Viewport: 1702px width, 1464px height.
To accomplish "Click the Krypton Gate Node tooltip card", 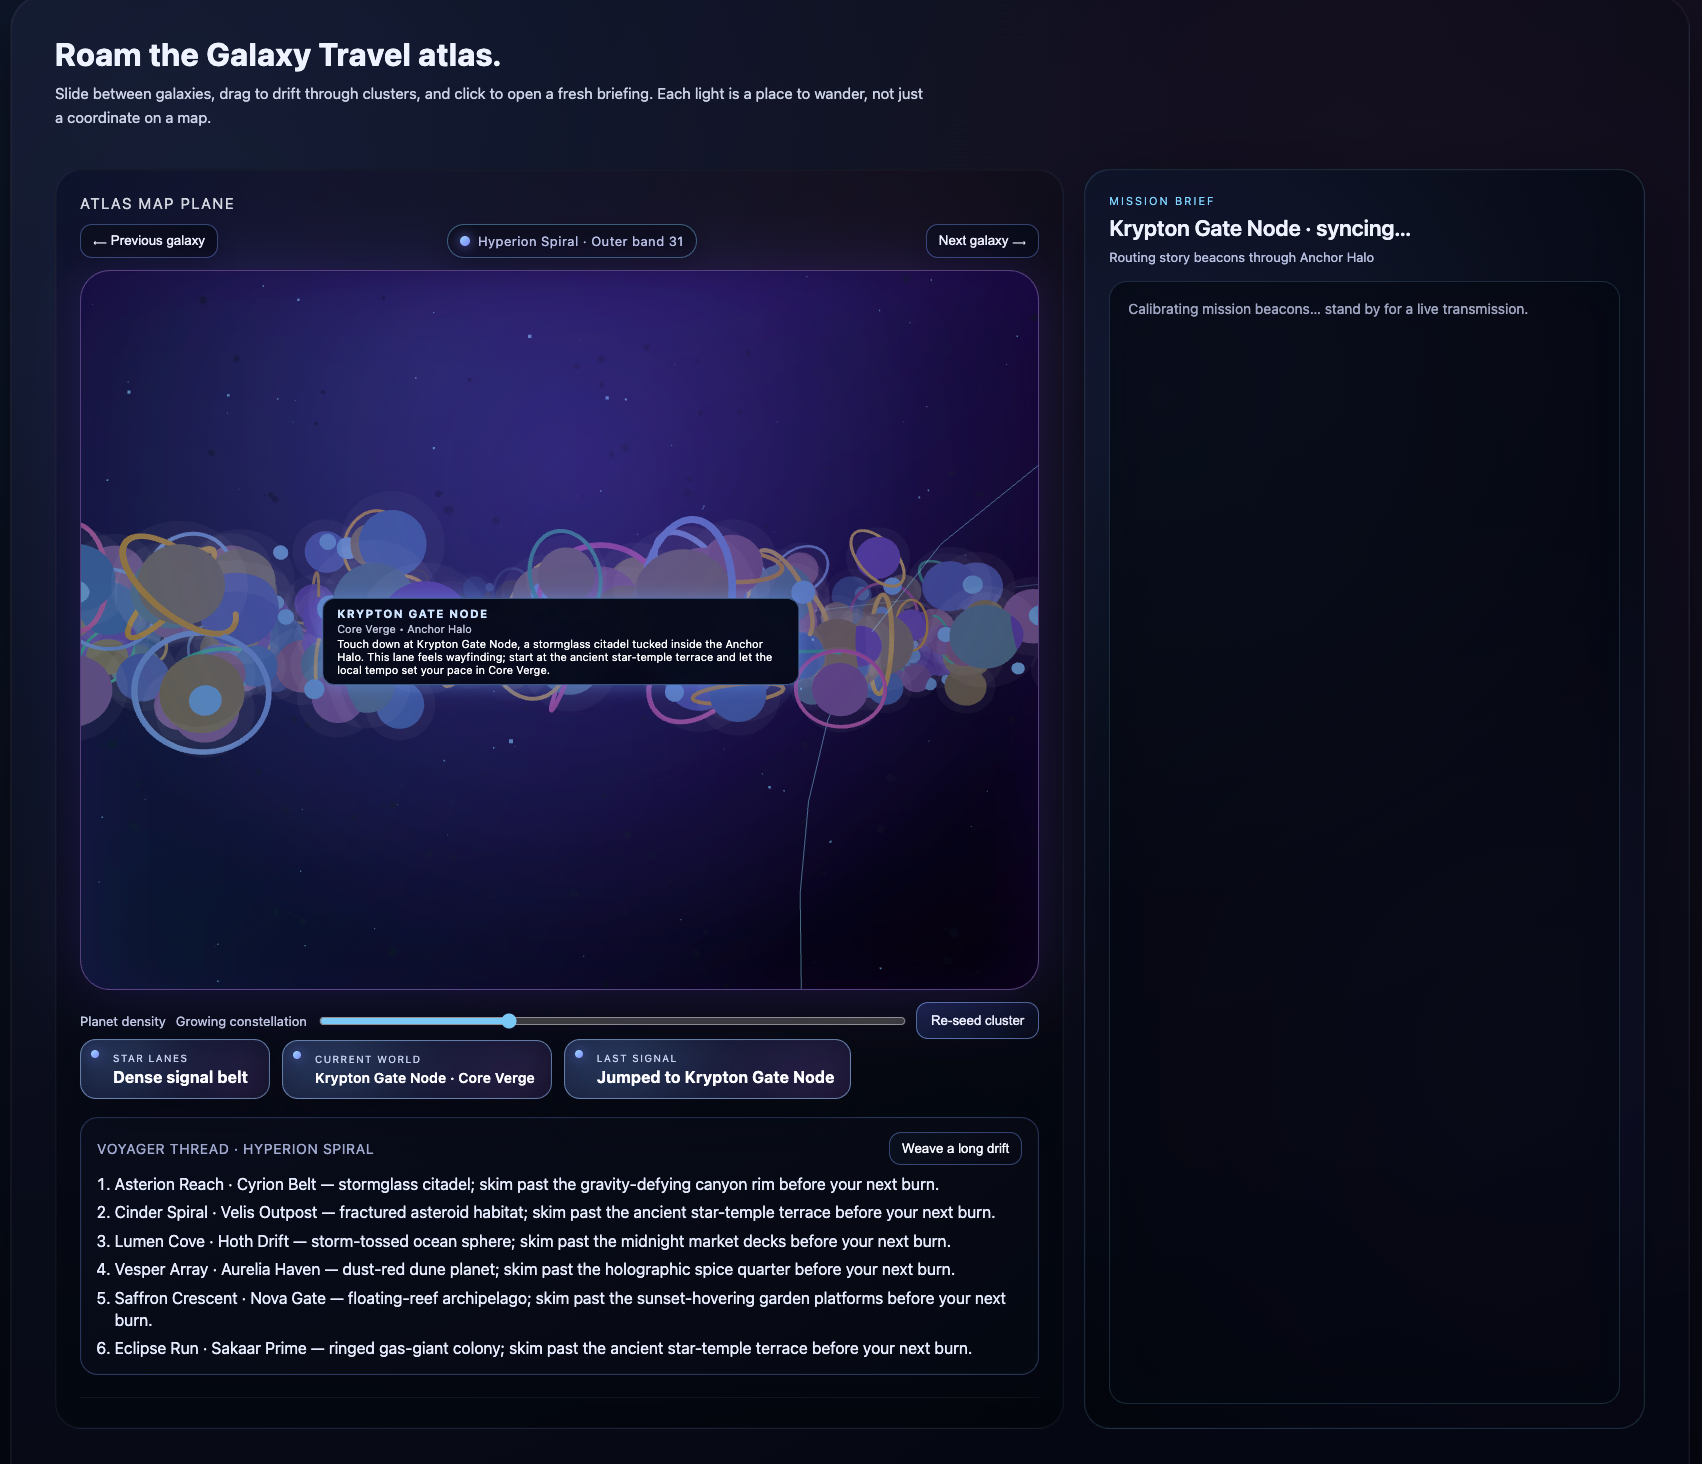I will (x=560, y=641).
